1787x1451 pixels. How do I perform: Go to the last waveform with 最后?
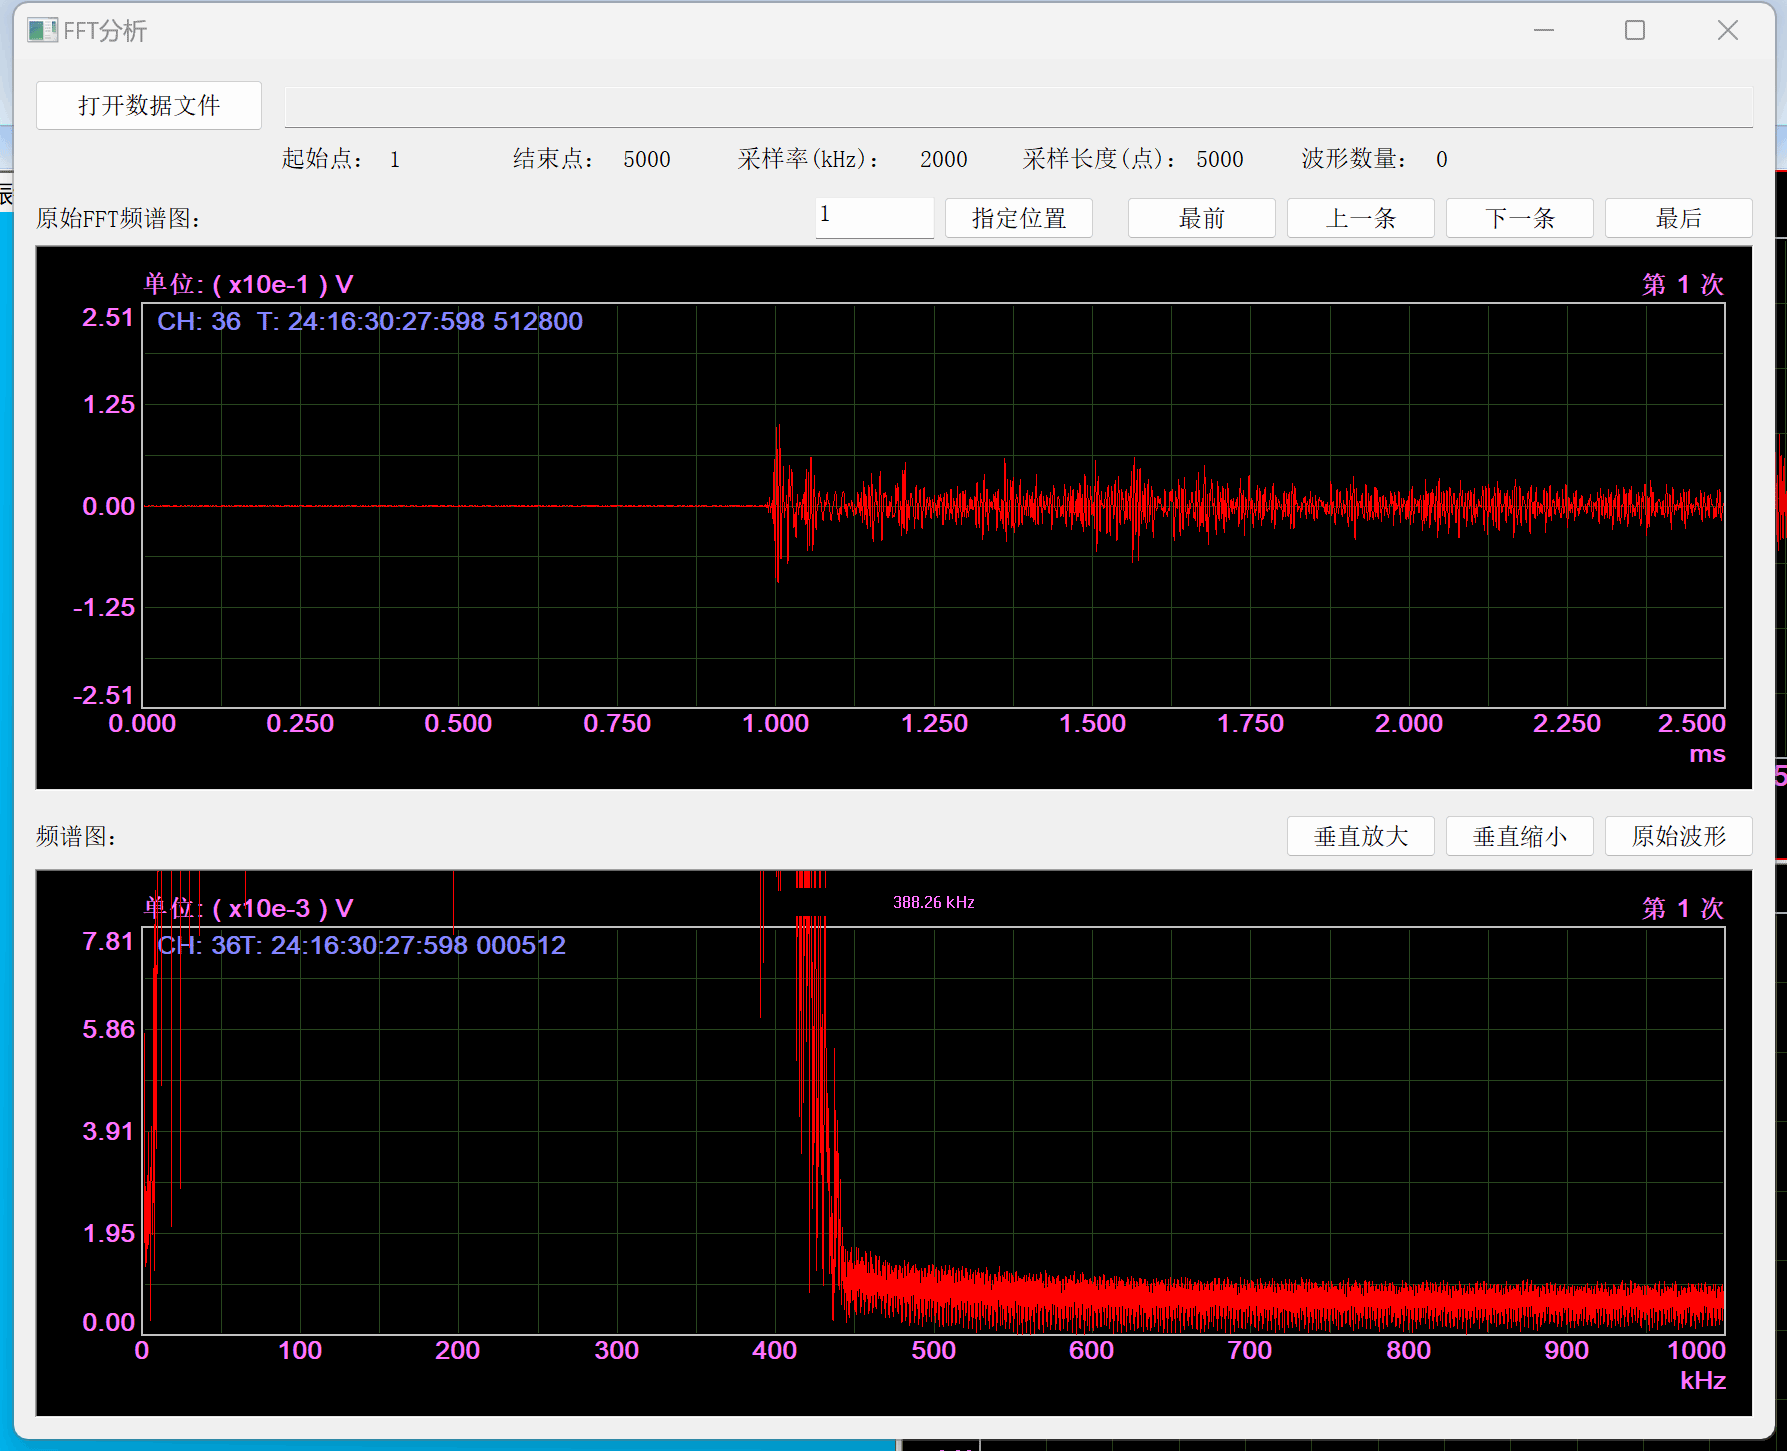1678,218
